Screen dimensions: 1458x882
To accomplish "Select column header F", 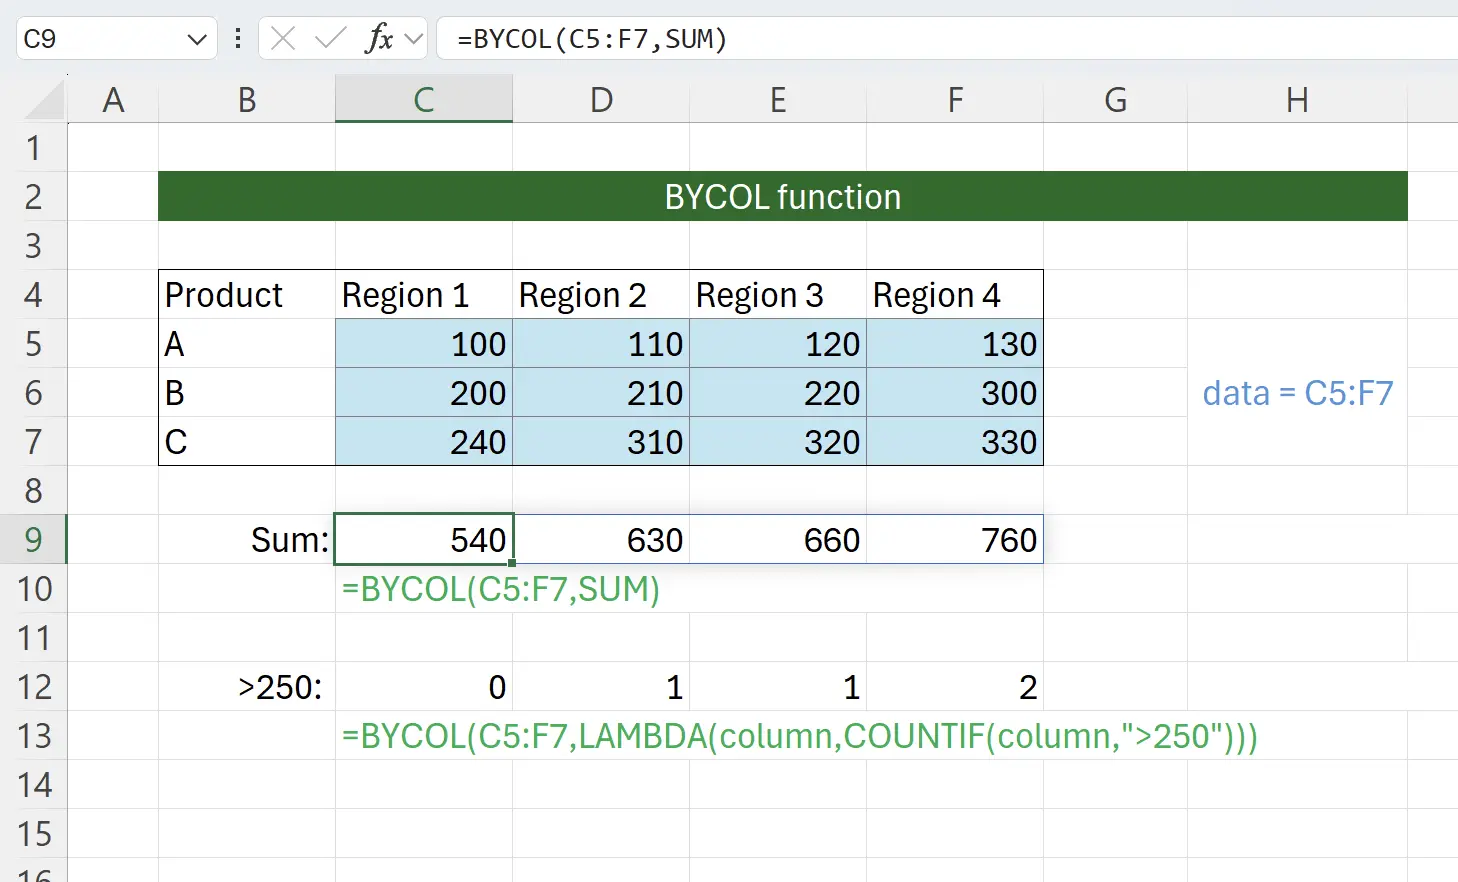I will pos(955,99).
